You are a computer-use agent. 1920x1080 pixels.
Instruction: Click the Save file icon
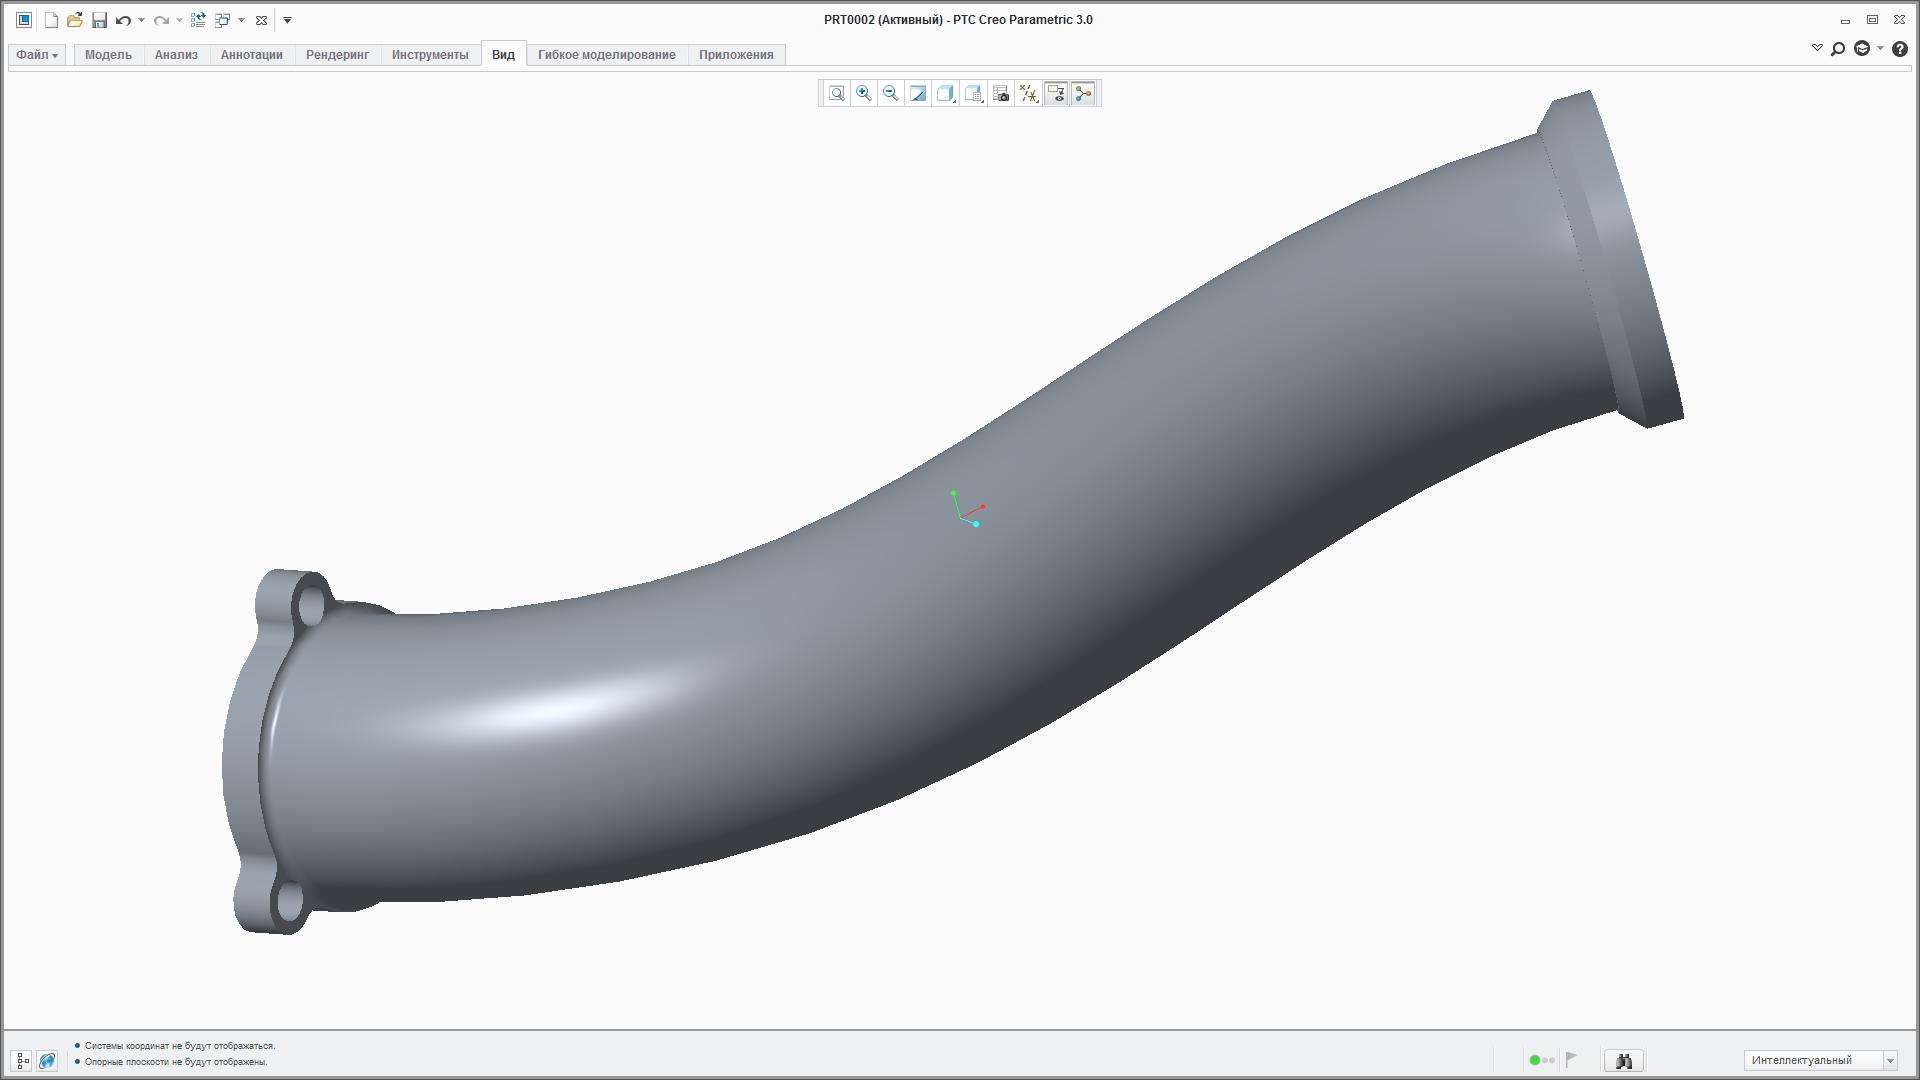(x=99, y=20)
